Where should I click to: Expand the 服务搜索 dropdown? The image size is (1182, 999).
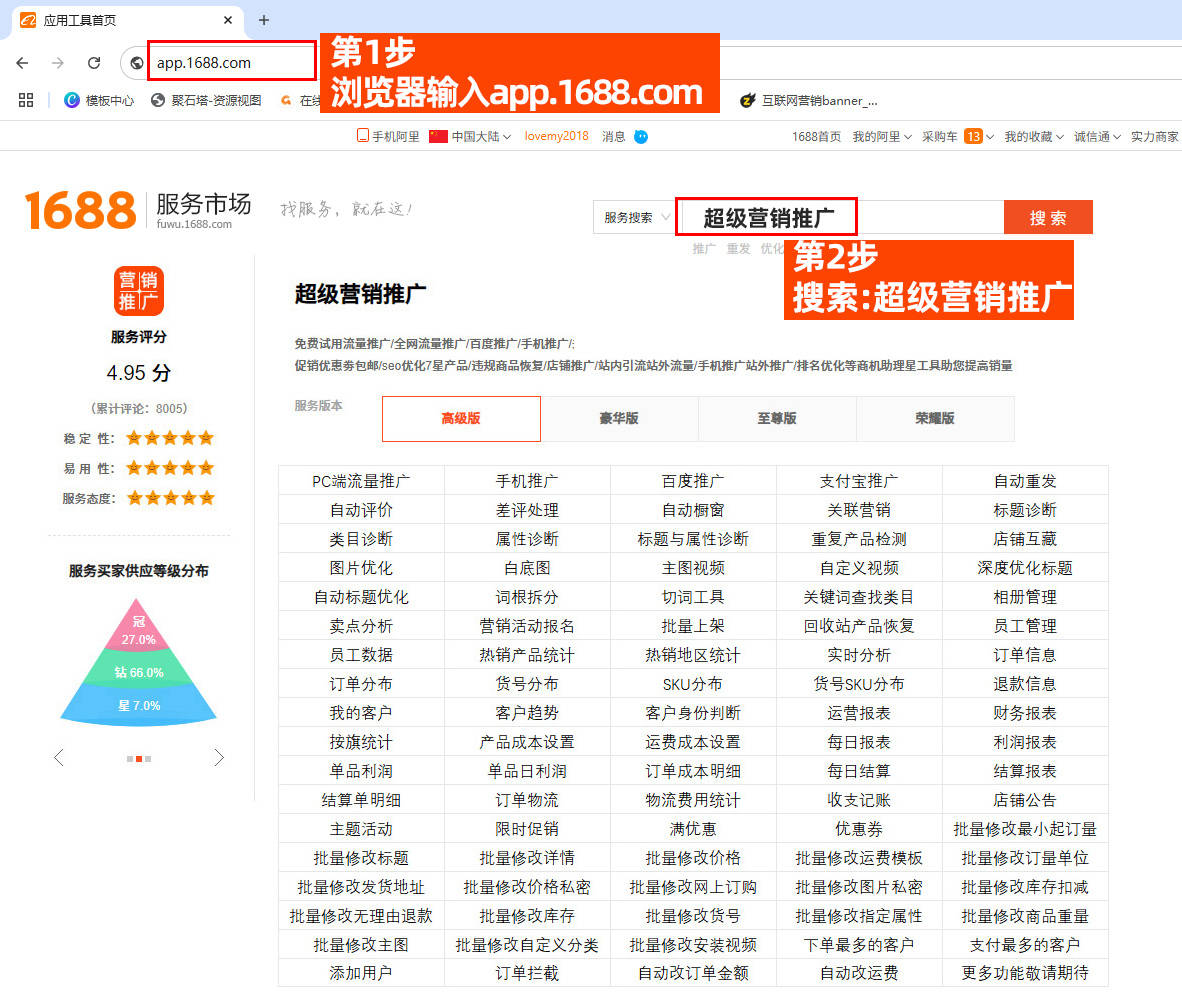(636, 218)
